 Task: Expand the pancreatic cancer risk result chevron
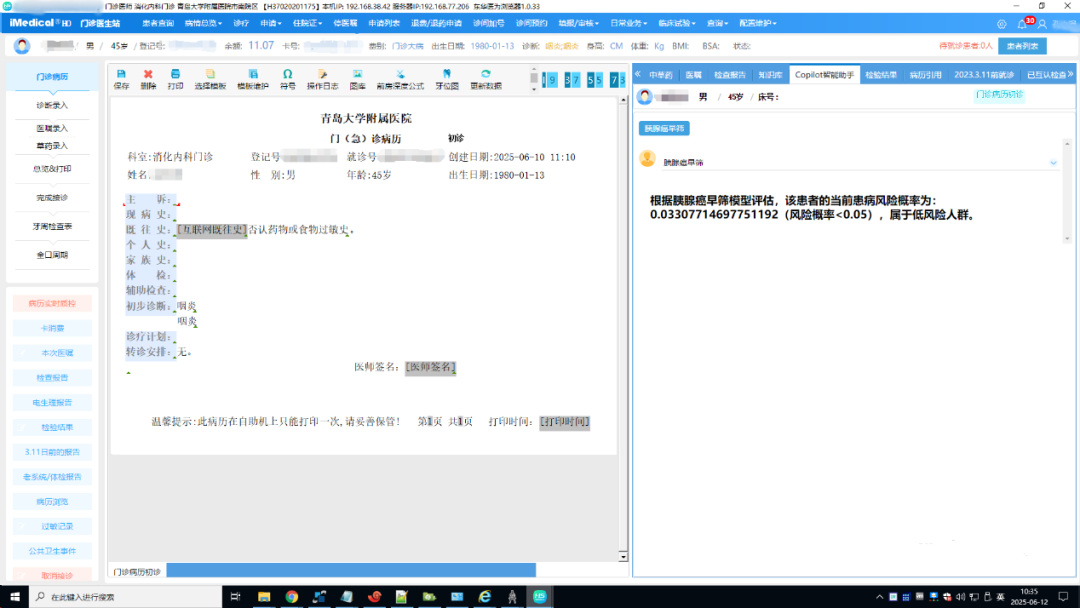pyautogui.click(x=1053, y=161)
